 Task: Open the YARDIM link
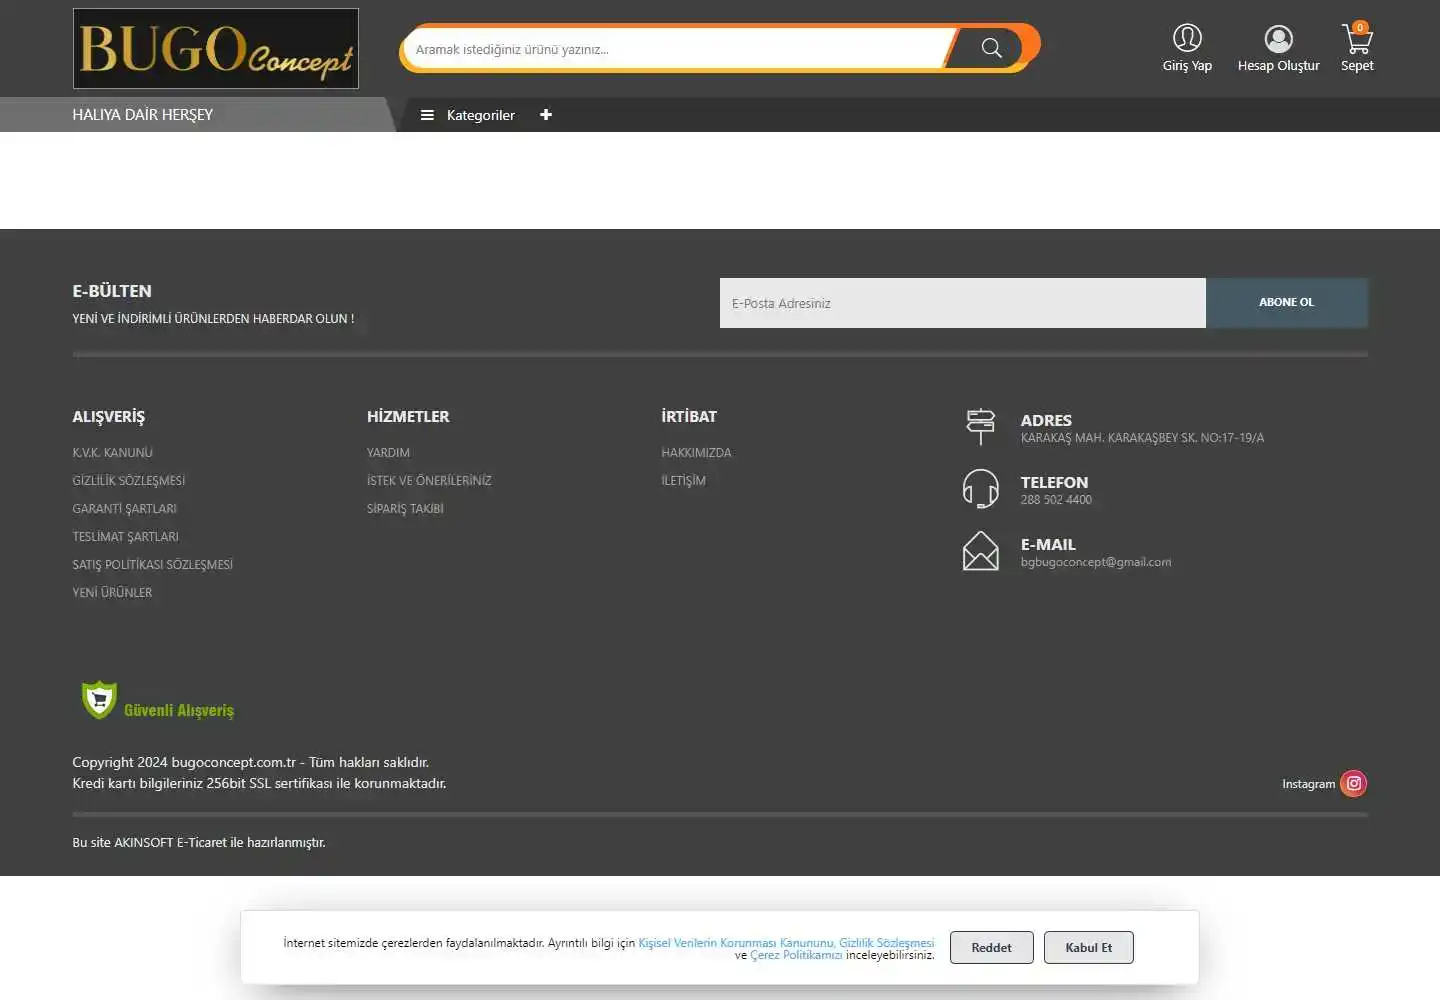point(388,453)
